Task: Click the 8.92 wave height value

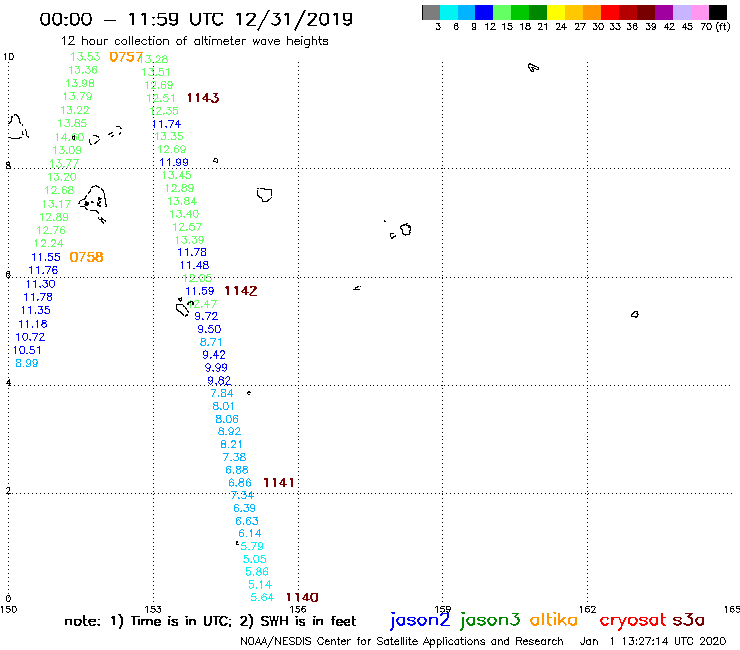Action: (x=229, y=431)
